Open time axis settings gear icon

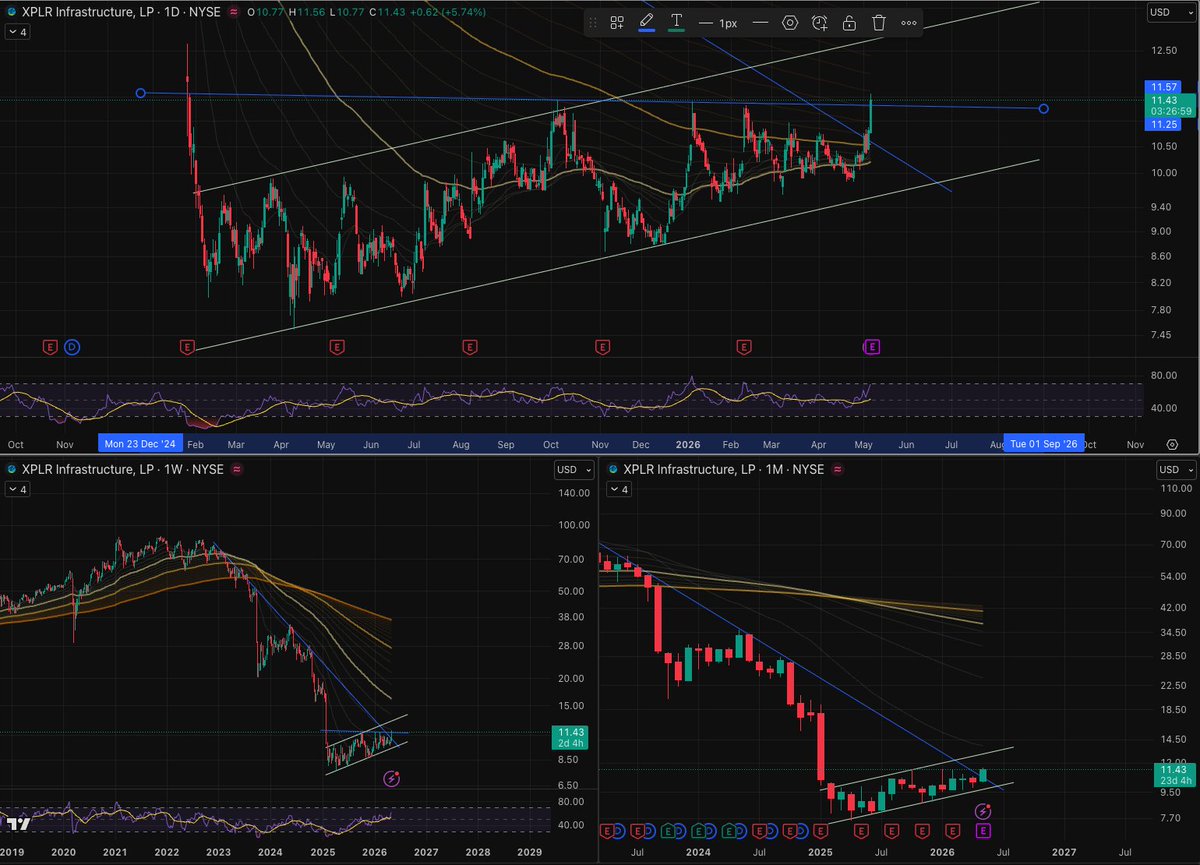[x=1172, y=443]
